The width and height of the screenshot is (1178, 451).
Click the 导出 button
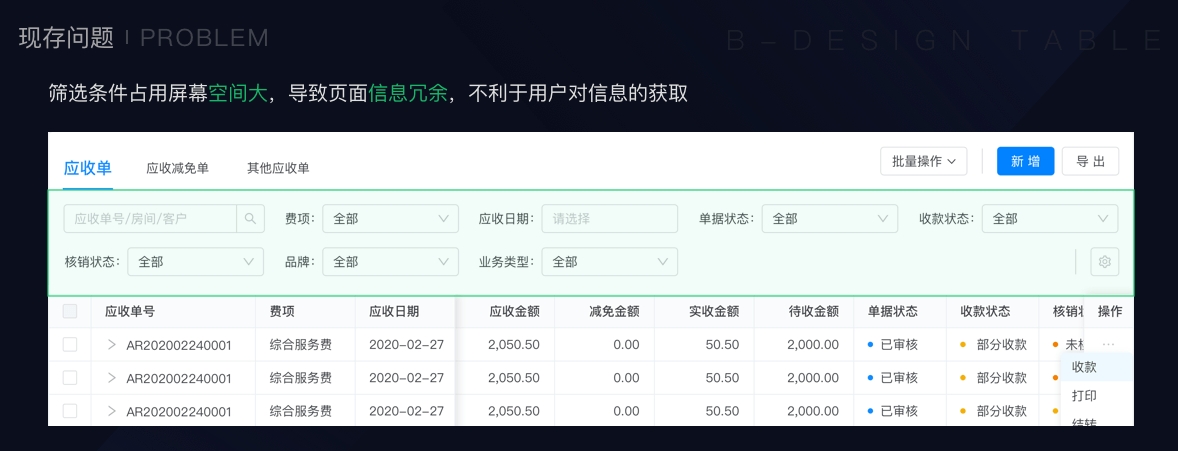(x=1090, y=161)
